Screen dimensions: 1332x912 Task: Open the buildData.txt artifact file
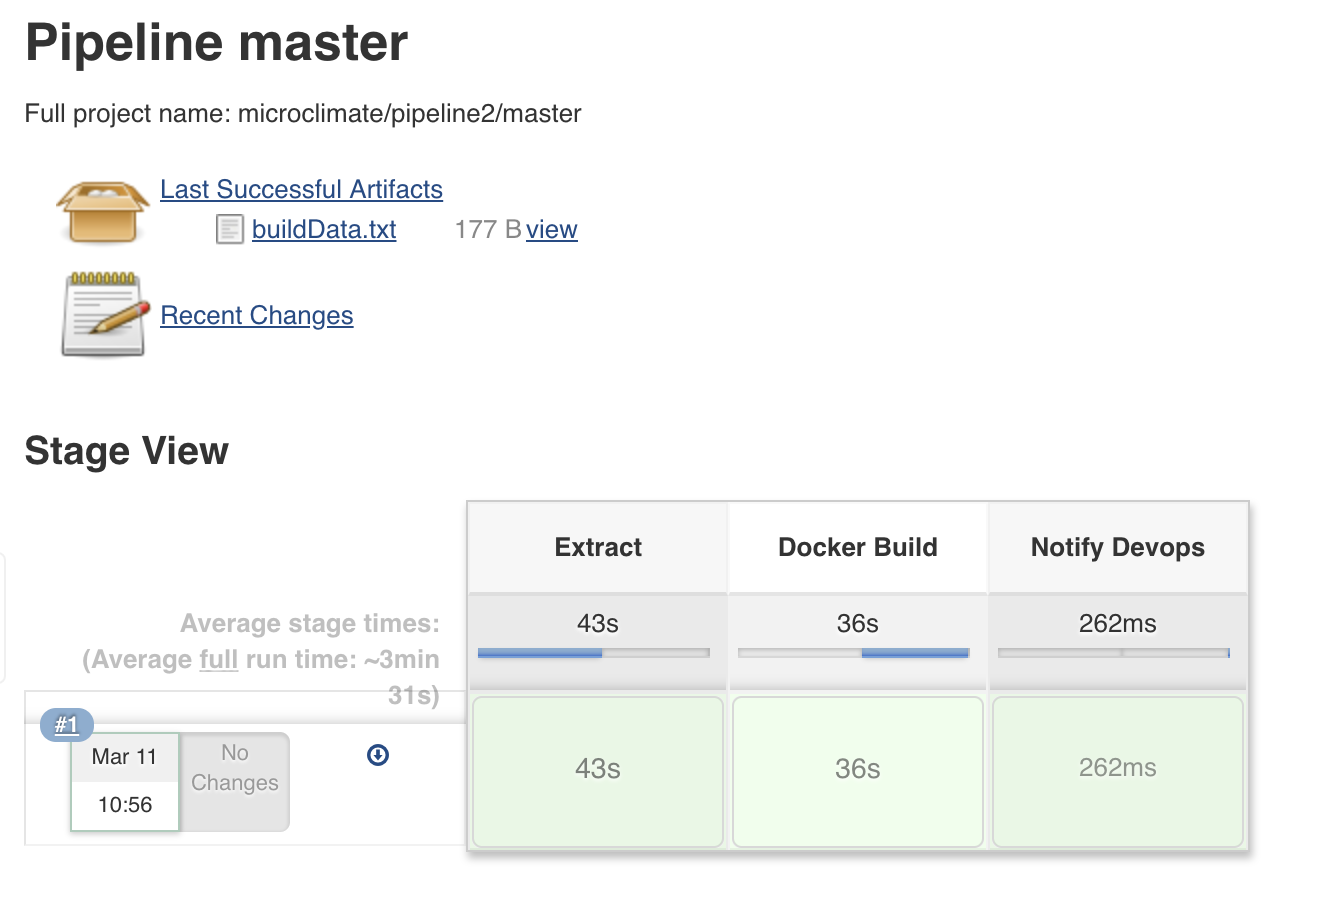point(324,230)
